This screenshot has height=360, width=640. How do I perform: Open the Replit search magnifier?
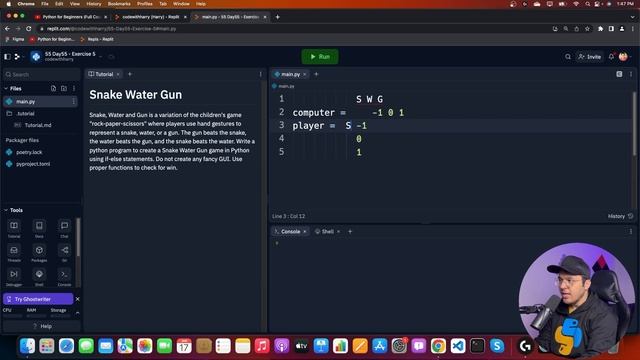click(568, 57)
